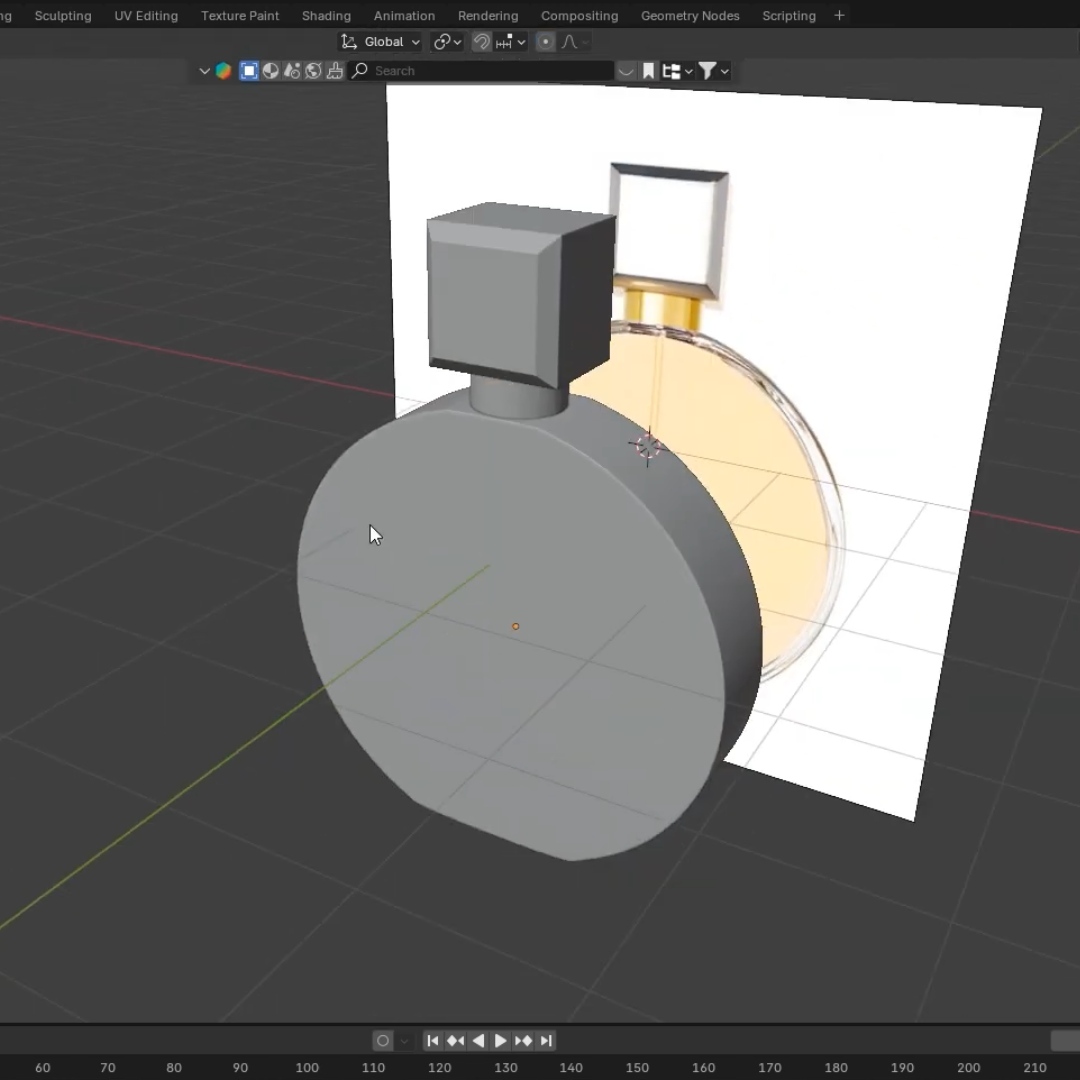Jump to the first frame of the timeline
The height and width of the screenshot is (1080, 1080).
point(432,1041)
